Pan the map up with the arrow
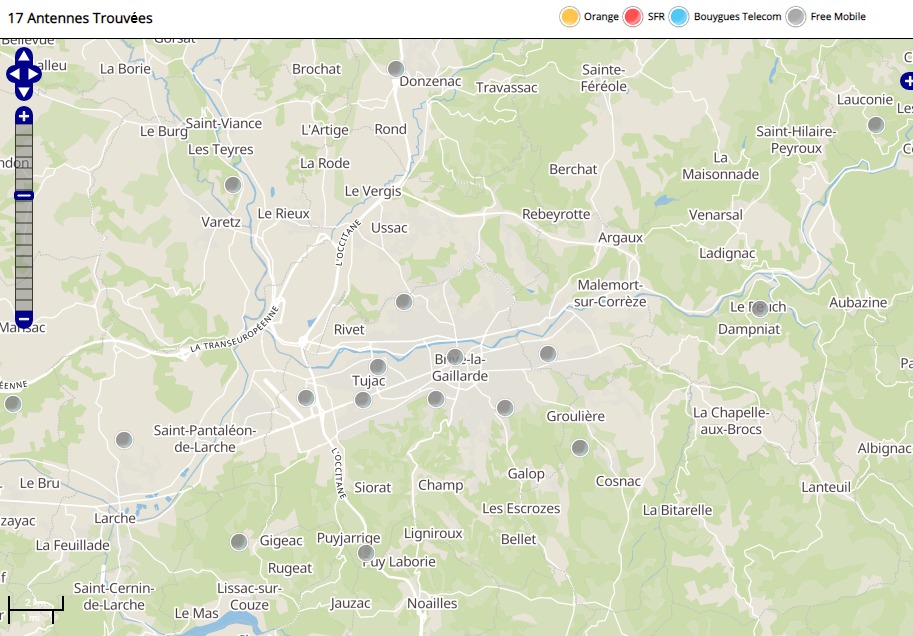 click(24, 56)
